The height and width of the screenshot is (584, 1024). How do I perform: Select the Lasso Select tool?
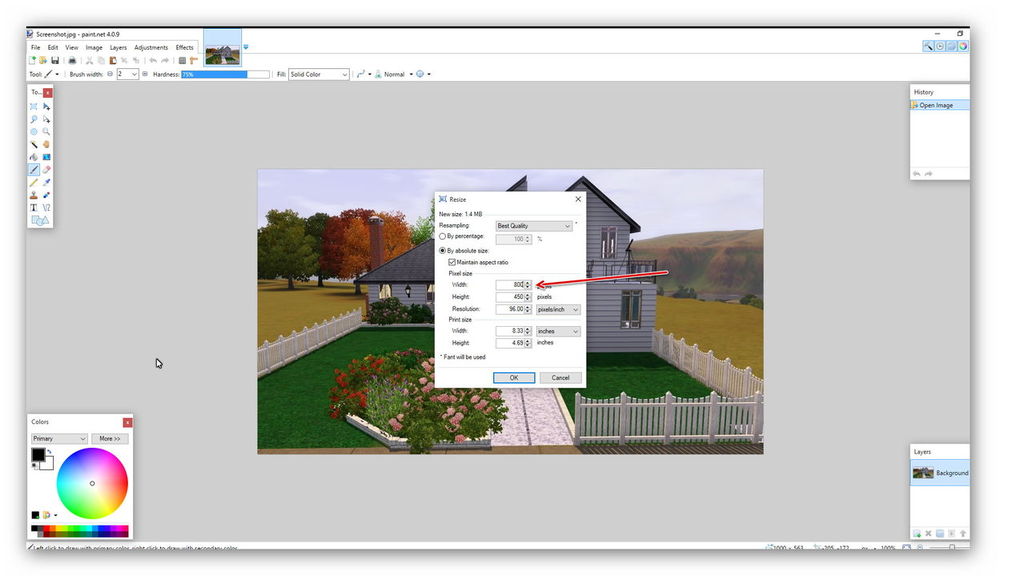34,119
